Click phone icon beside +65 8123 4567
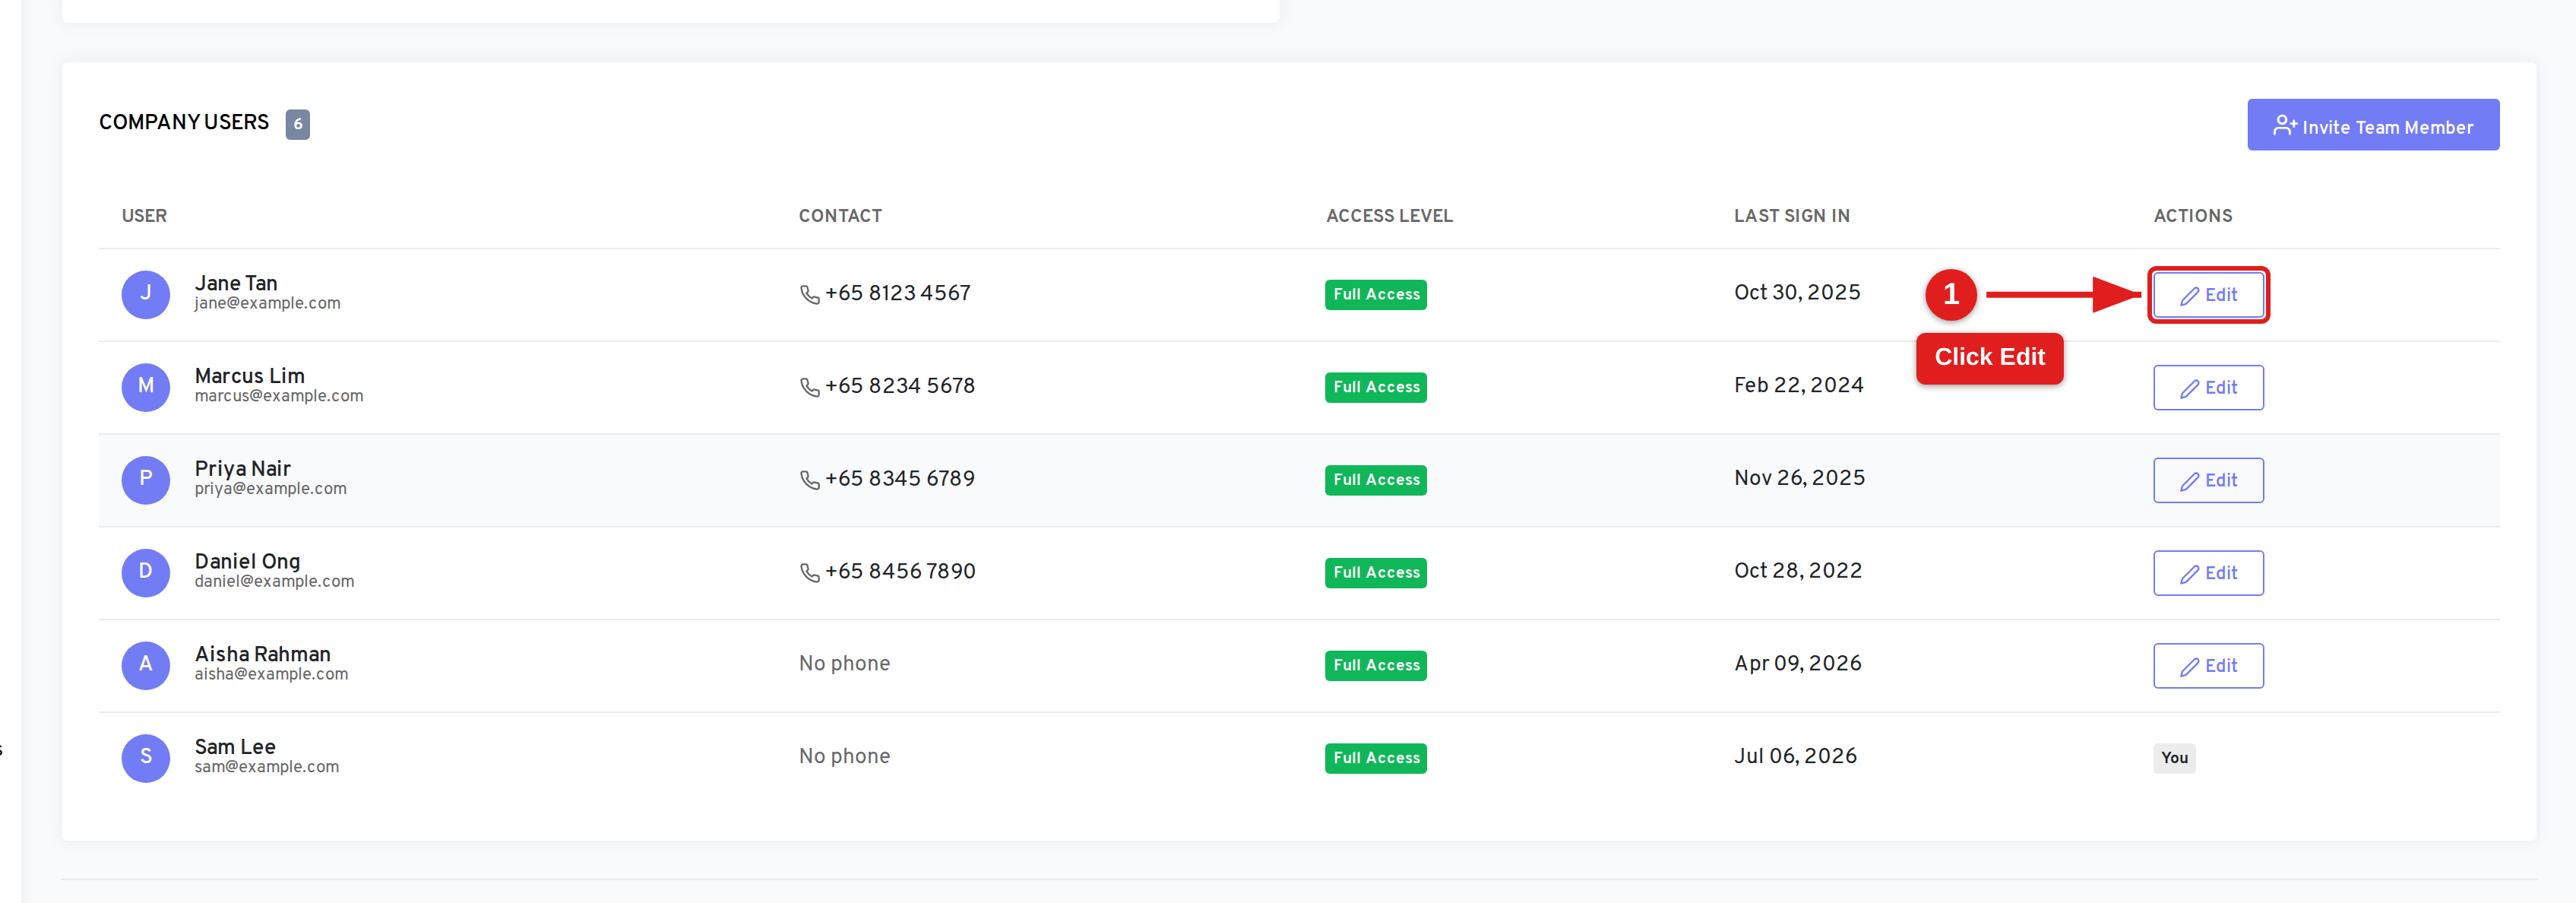2576x903 pixels. tap(810, 294)
